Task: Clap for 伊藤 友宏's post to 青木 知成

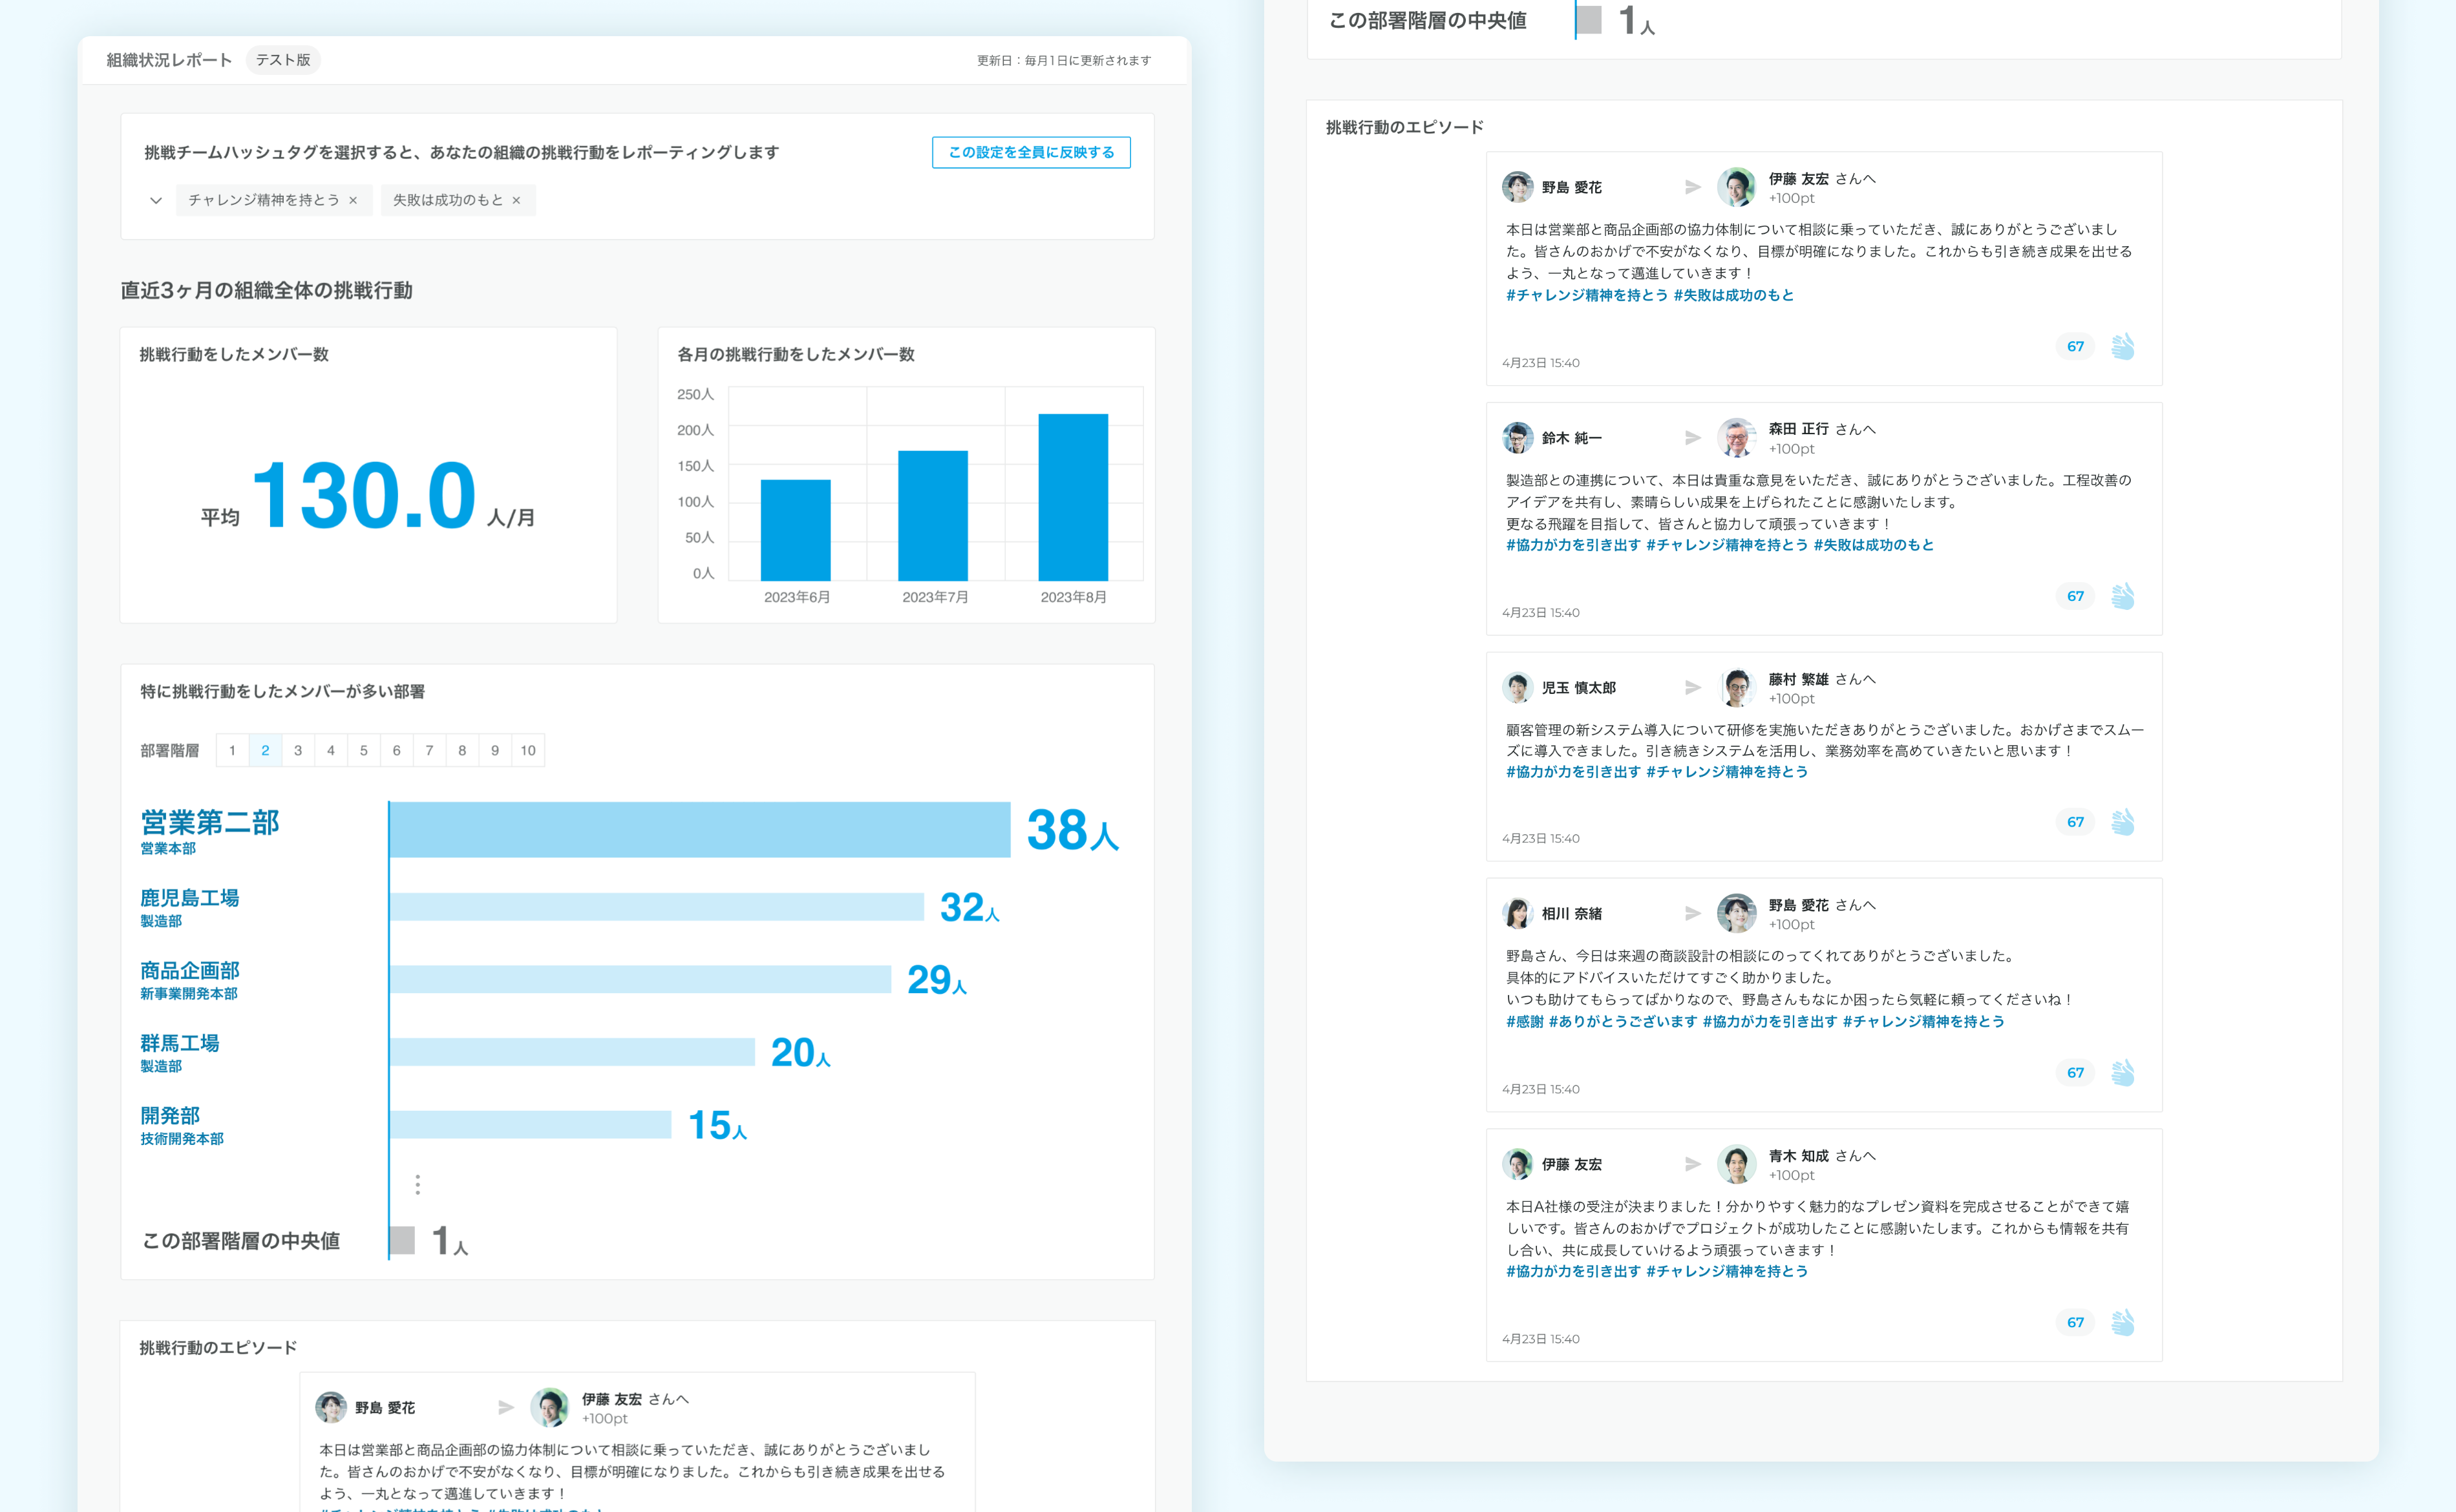Action: tap(2123, 1322)
